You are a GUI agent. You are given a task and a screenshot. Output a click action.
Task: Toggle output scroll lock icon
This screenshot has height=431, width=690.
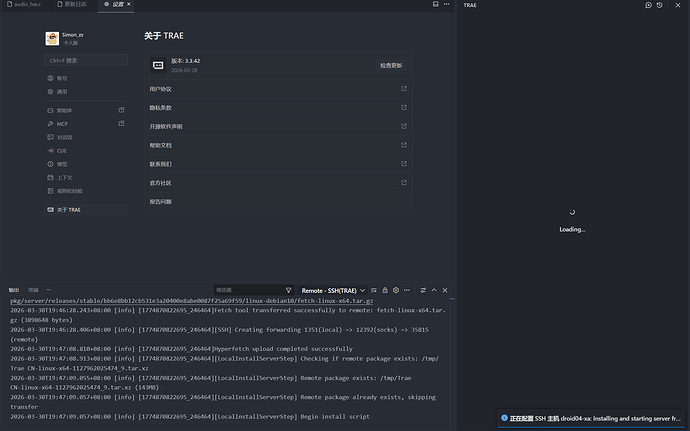click(x=385, y=290)
